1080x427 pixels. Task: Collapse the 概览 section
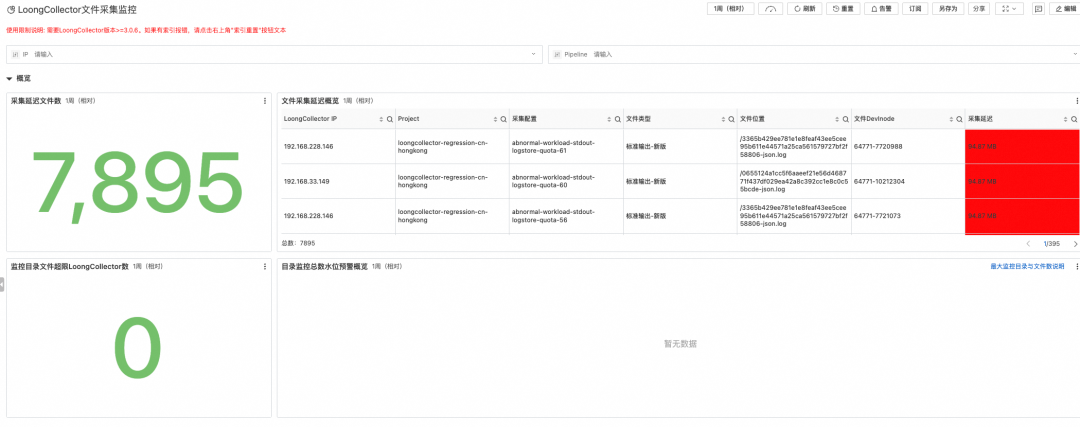(x=10, y=78)
